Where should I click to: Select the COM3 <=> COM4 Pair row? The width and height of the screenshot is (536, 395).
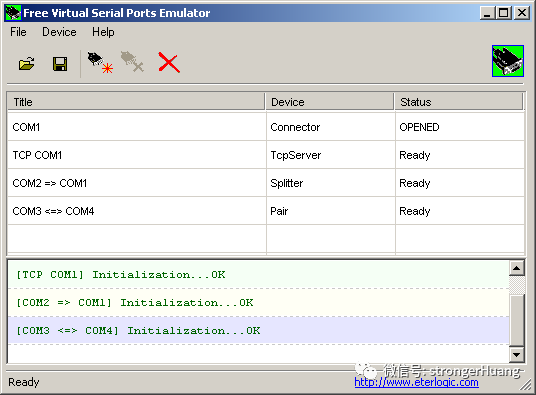[x=266, y=211]
